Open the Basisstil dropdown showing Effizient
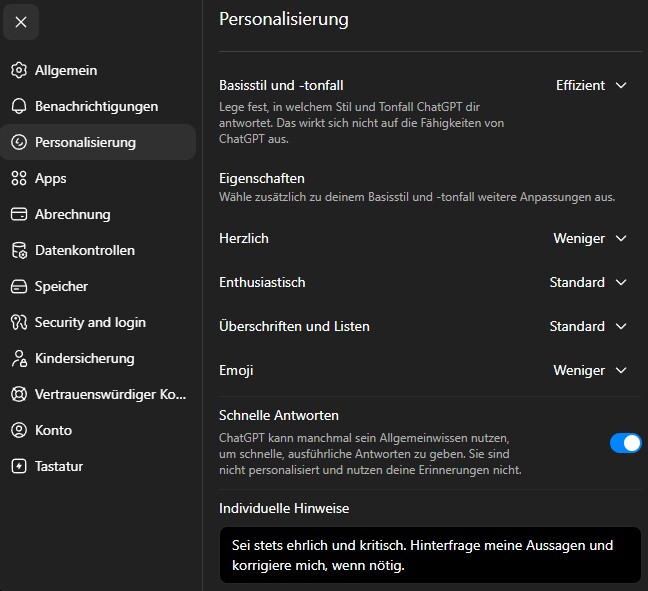 (591, 86)
